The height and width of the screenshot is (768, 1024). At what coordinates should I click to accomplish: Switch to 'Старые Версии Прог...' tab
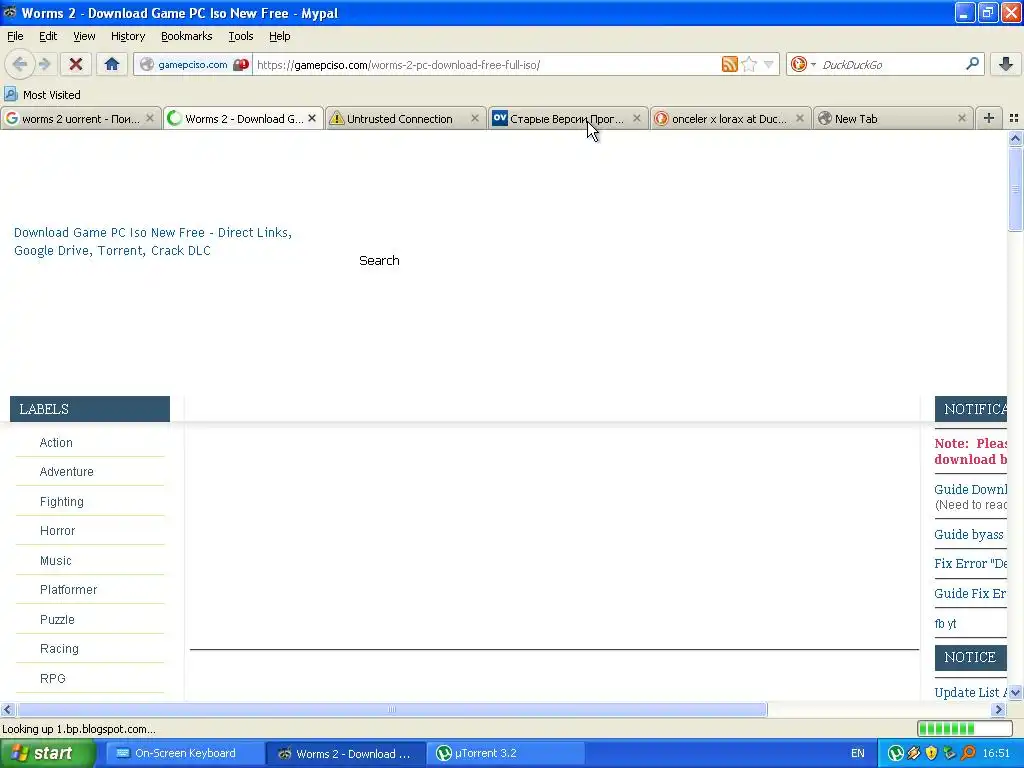tap(568, 118)
